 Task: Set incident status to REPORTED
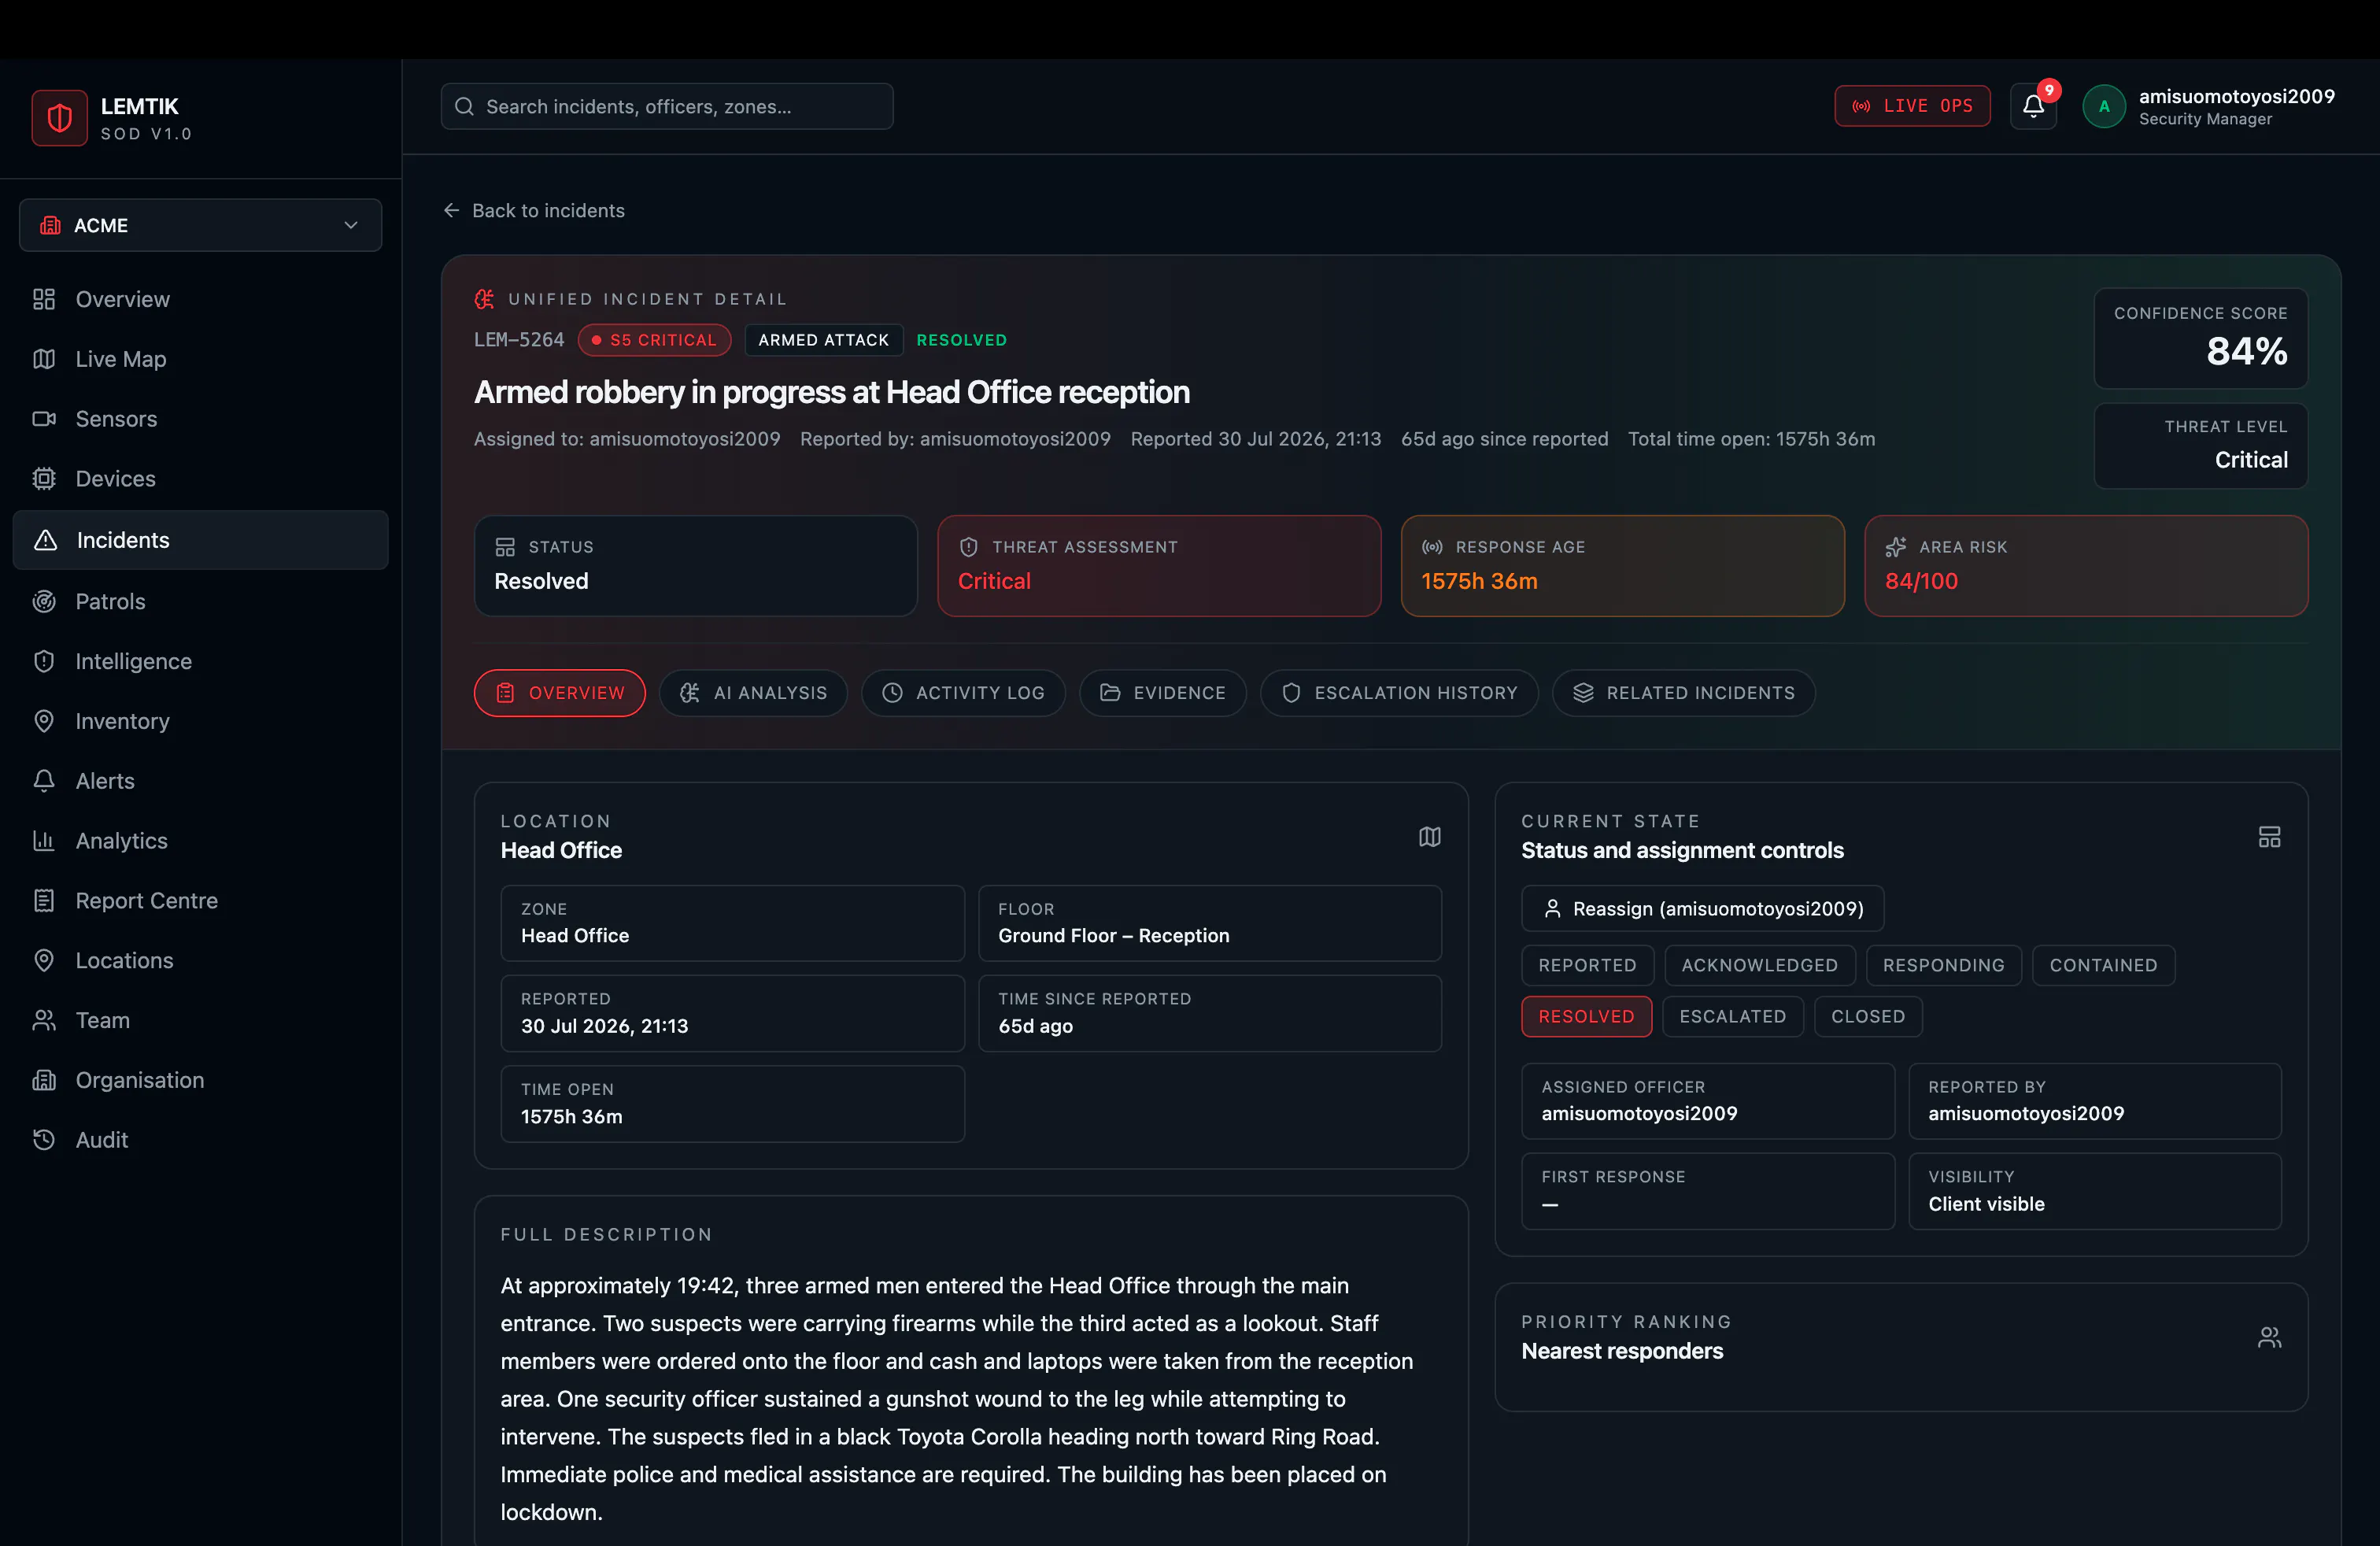(1587, 965)
